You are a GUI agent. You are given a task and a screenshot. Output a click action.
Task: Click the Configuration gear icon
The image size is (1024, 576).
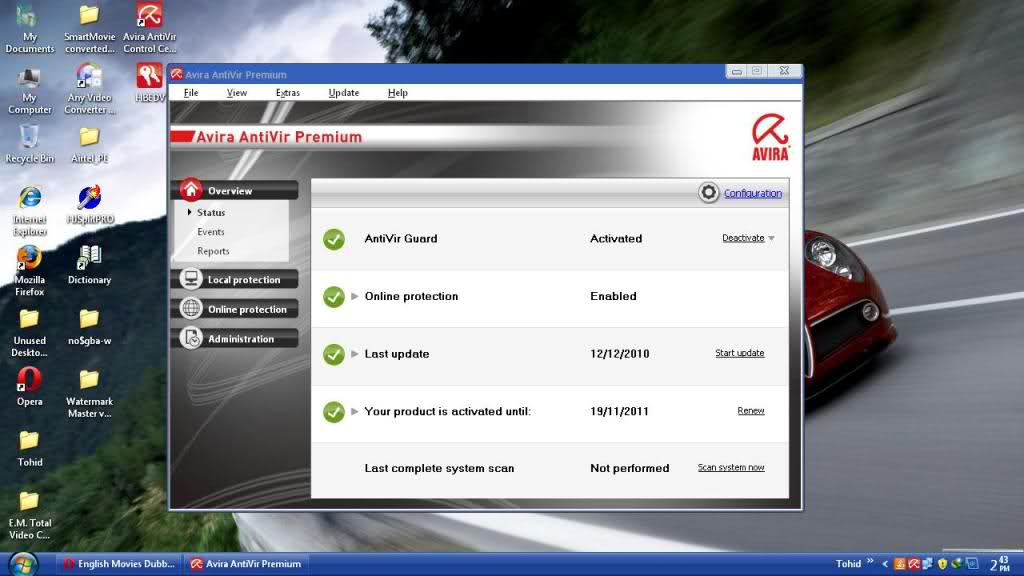pyautogui.click(x=709, y=192)
